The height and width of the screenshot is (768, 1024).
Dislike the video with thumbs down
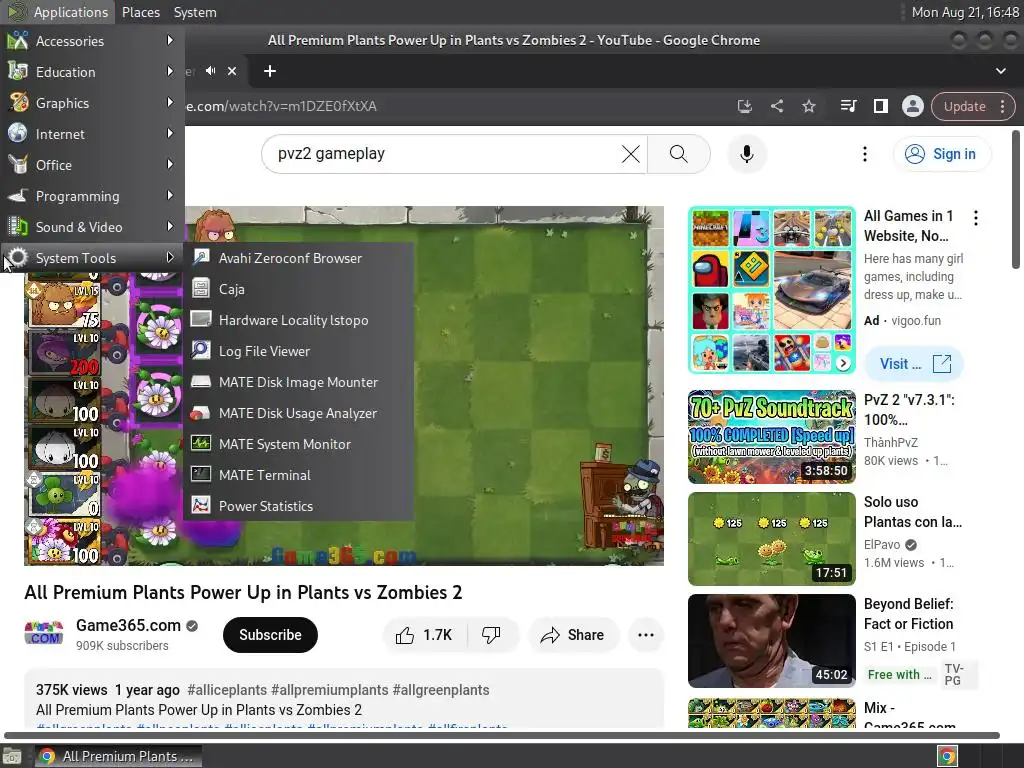coord(492,635)
